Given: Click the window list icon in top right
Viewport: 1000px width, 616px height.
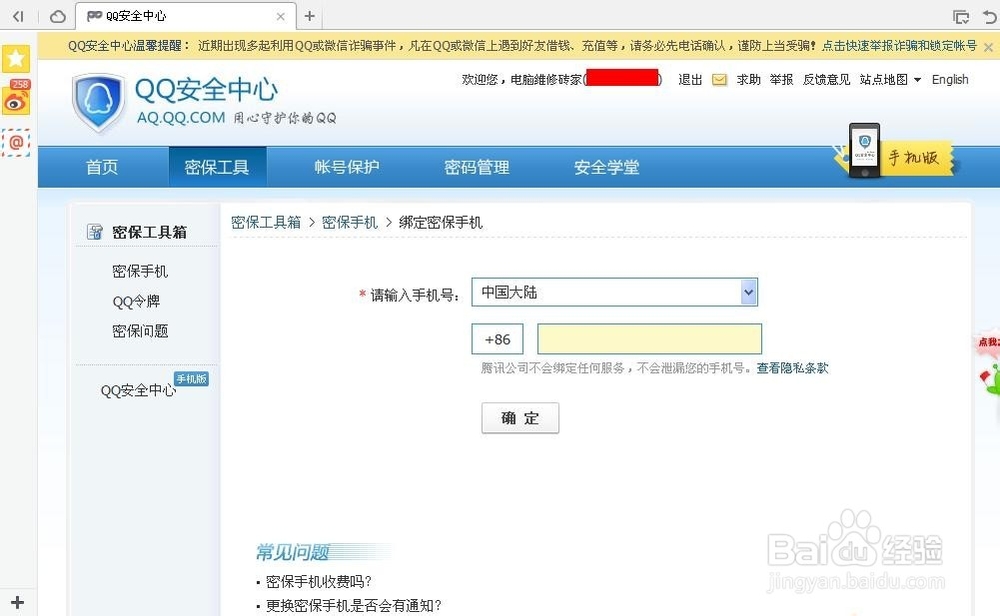Looking at the screenshot, I should (960, 17).
